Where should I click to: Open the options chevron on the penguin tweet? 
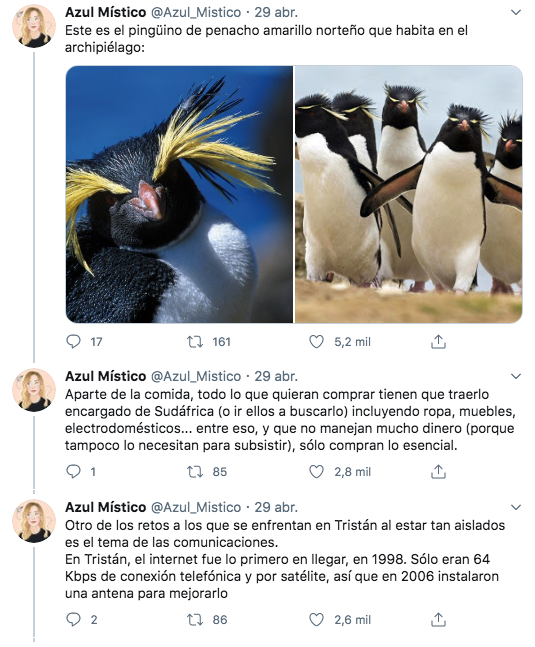(516, 12)
